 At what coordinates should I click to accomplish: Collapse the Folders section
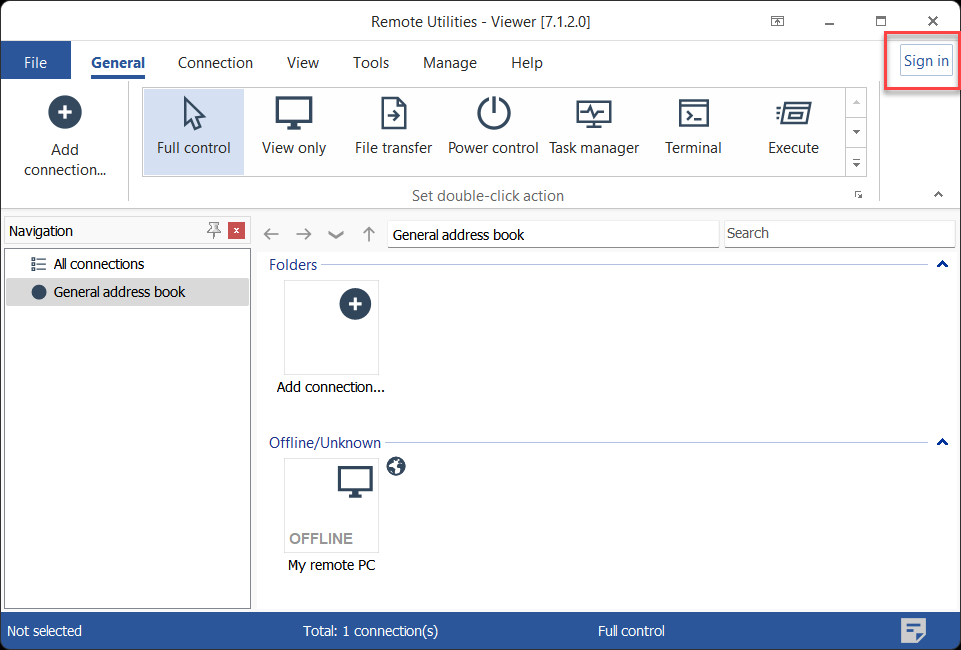click(x=941, y=265)
